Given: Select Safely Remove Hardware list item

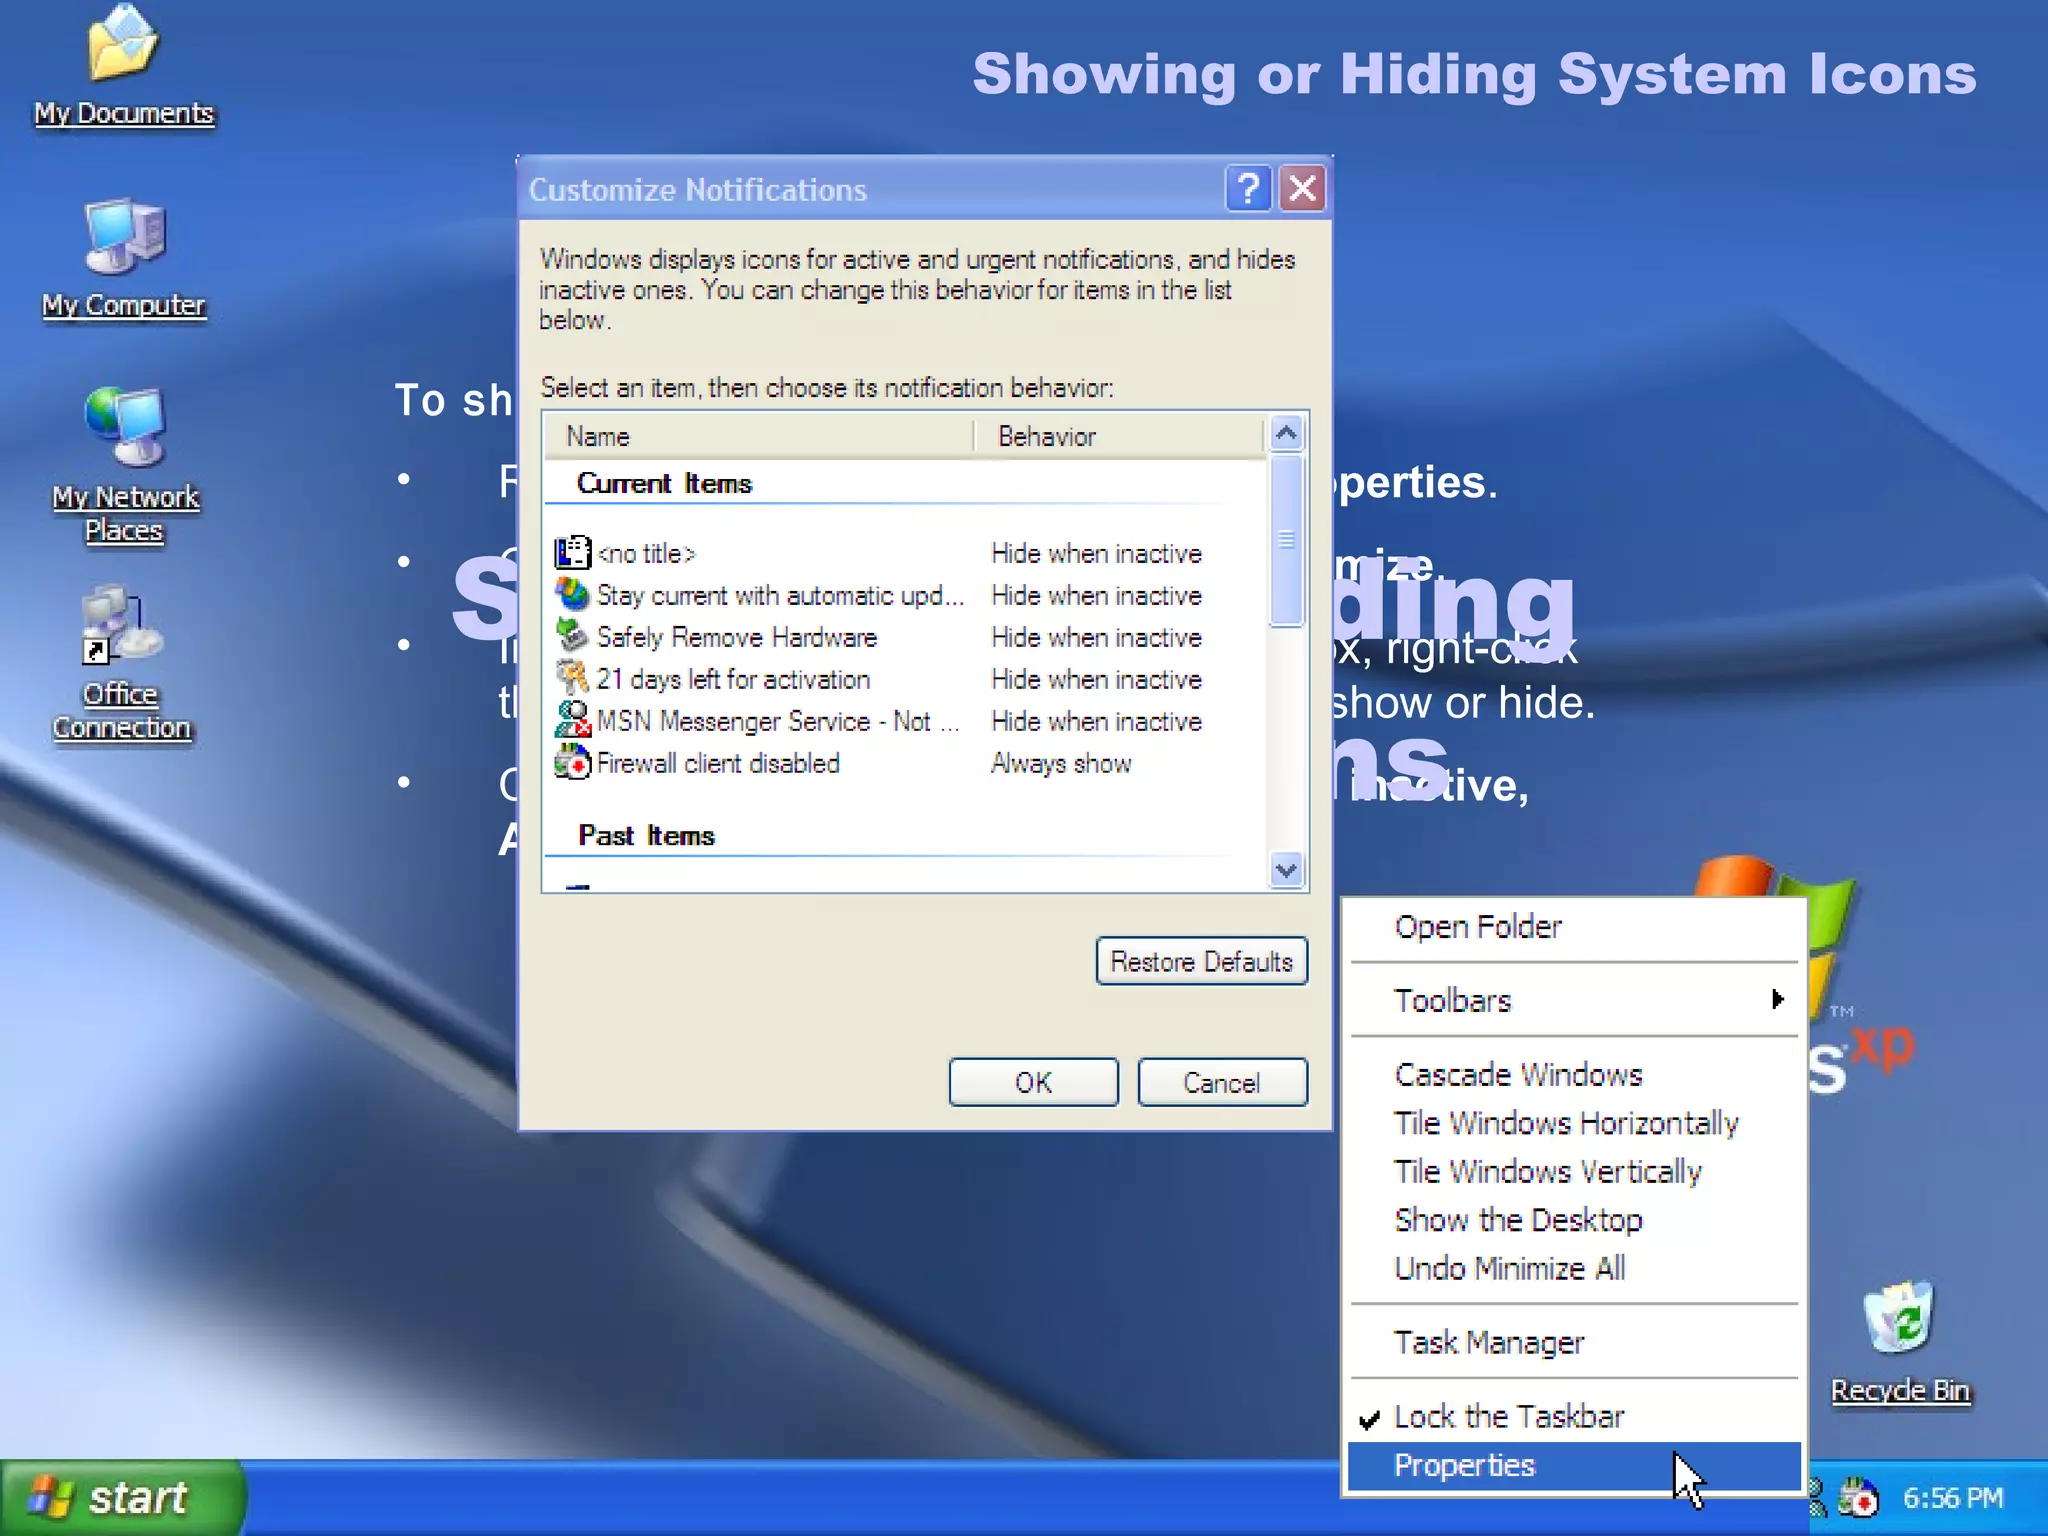Looking at the screenshot, I should [x=737, y=637].
